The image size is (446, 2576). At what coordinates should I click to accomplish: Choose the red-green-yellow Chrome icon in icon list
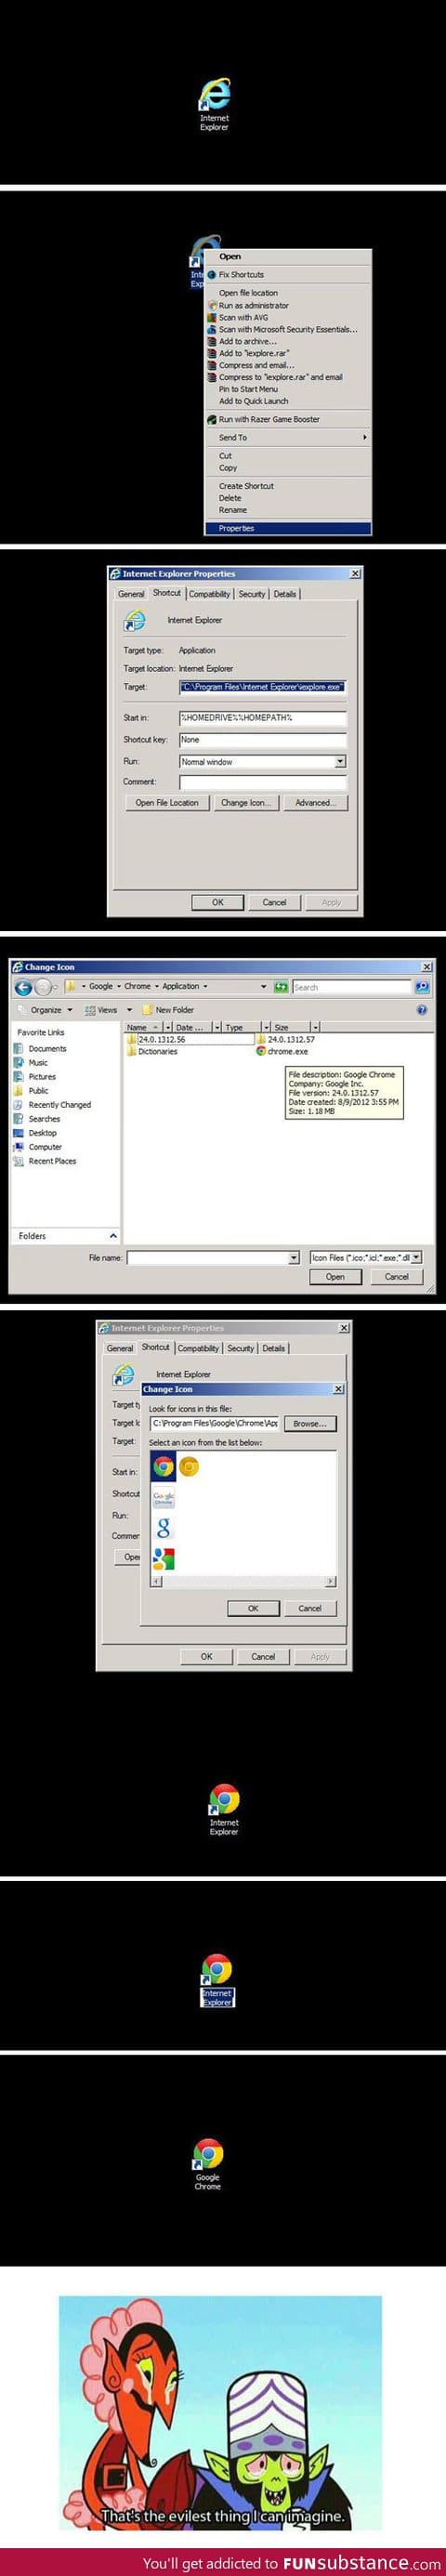pyautogui.click(x=164, y=1466)
